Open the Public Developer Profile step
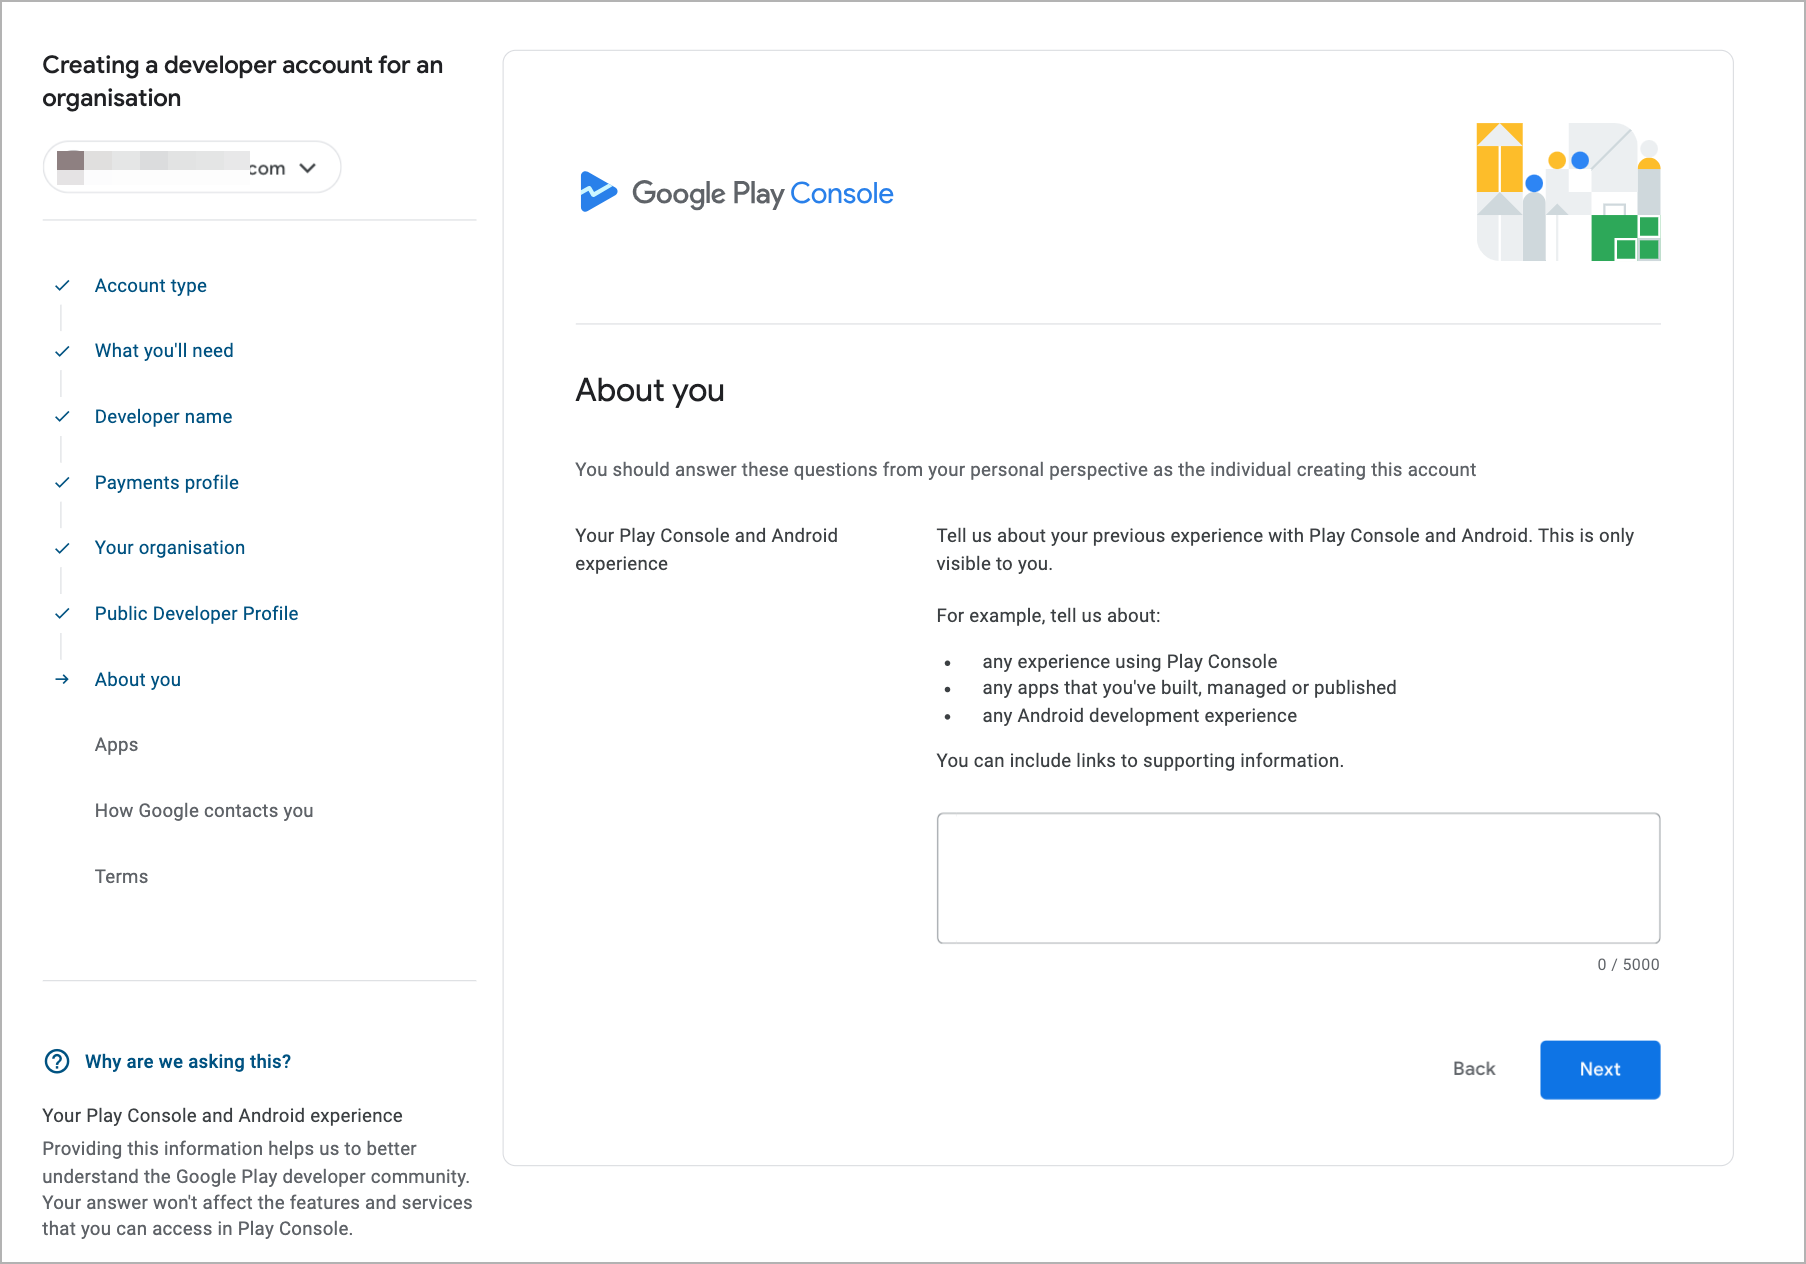 pos(197,614)
